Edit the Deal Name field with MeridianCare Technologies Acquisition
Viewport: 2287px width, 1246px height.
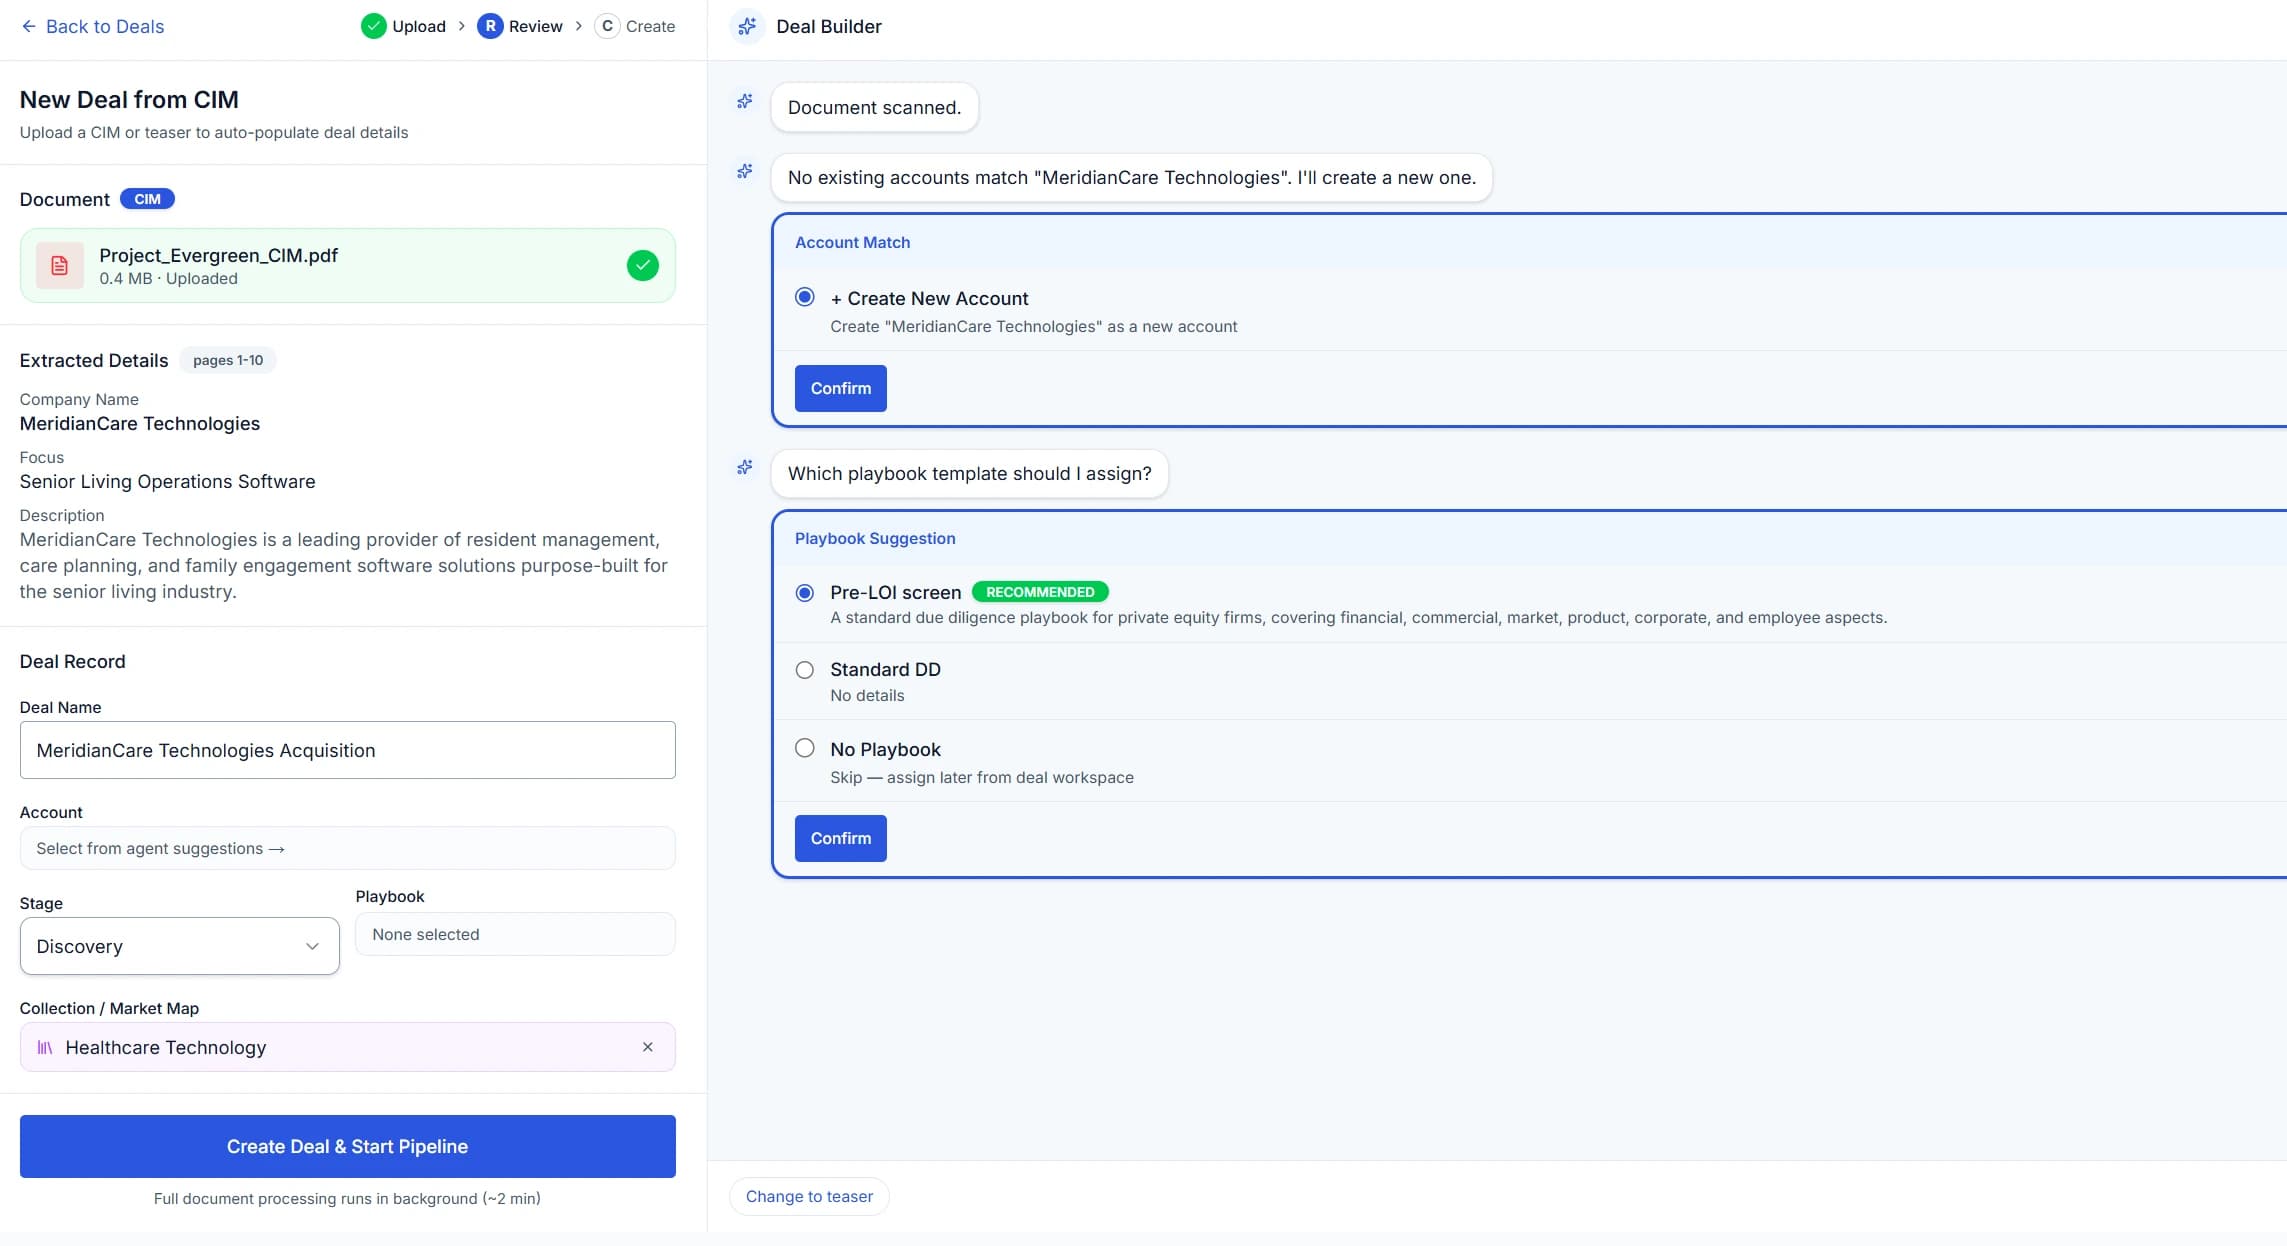(347, 750)
